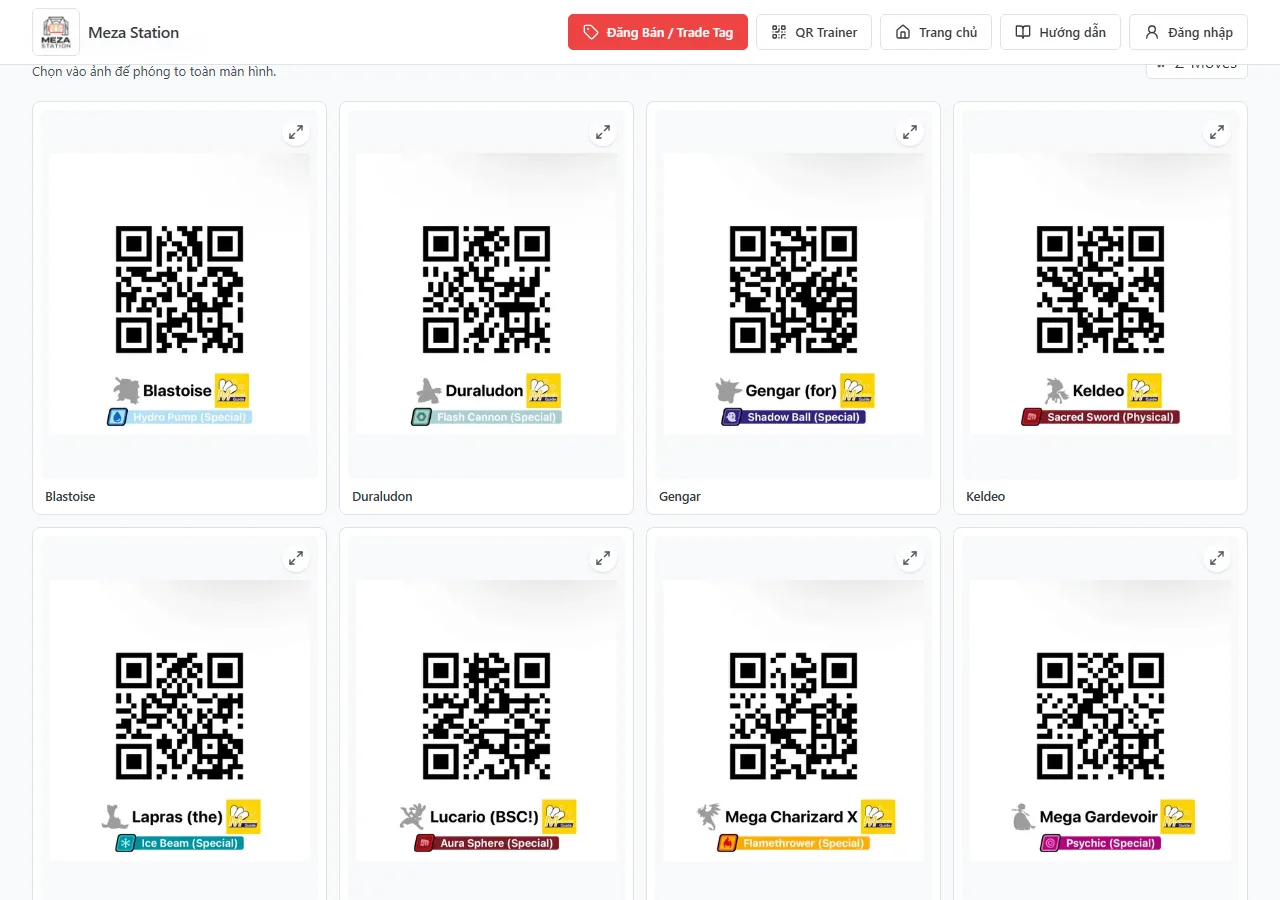Expand Keldeo card to fullscreen
This screenshot has width=1280, height=900.
(x=1217, y=132)
